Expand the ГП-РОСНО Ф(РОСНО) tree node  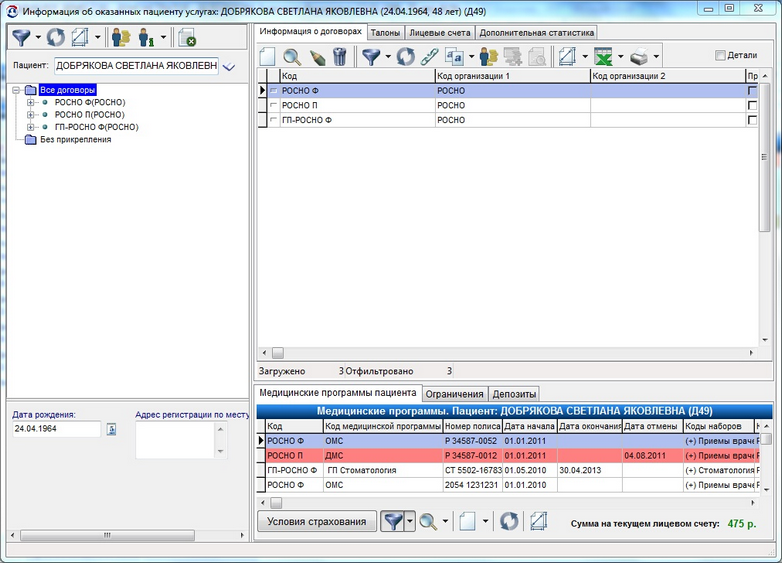point(30,127)
